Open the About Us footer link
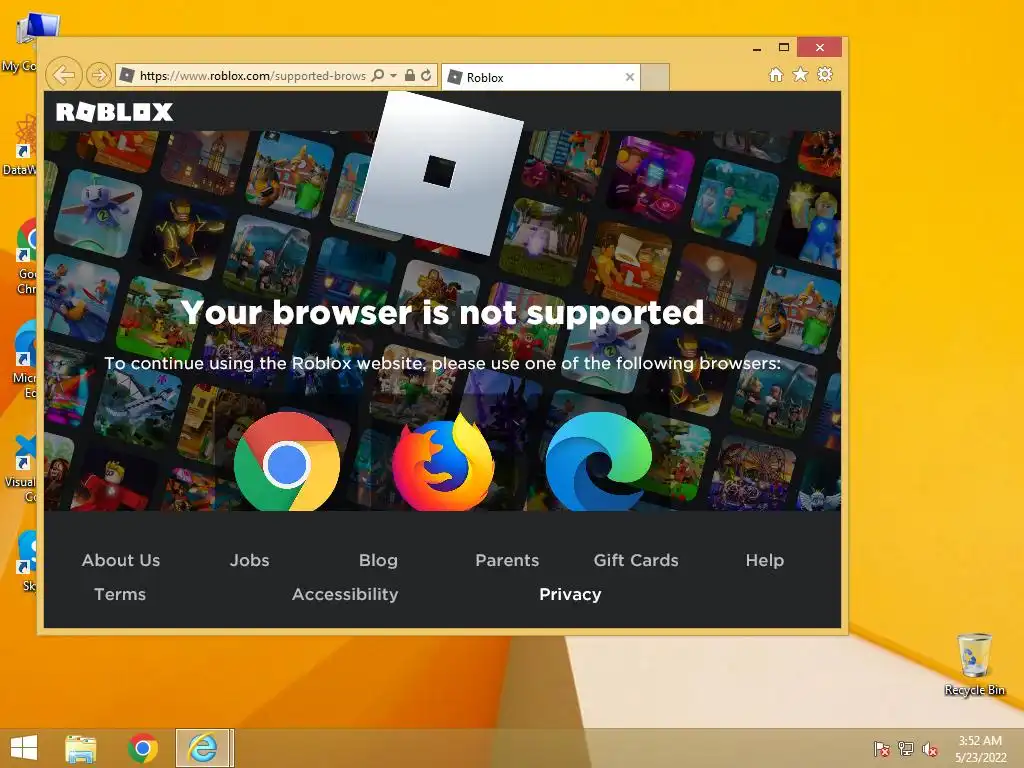 coord(121,560)
